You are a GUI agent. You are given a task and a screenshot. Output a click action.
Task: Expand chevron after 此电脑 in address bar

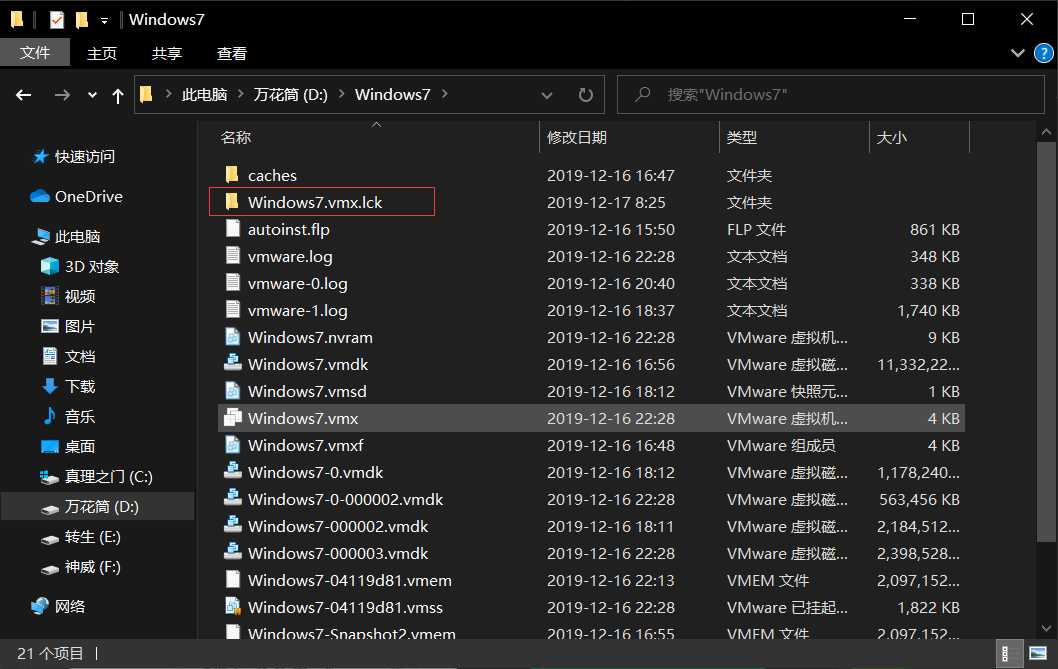[x=240, y=95]
